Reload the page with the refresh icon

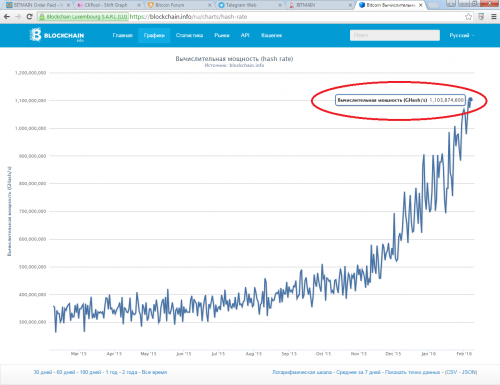[29, 17]
